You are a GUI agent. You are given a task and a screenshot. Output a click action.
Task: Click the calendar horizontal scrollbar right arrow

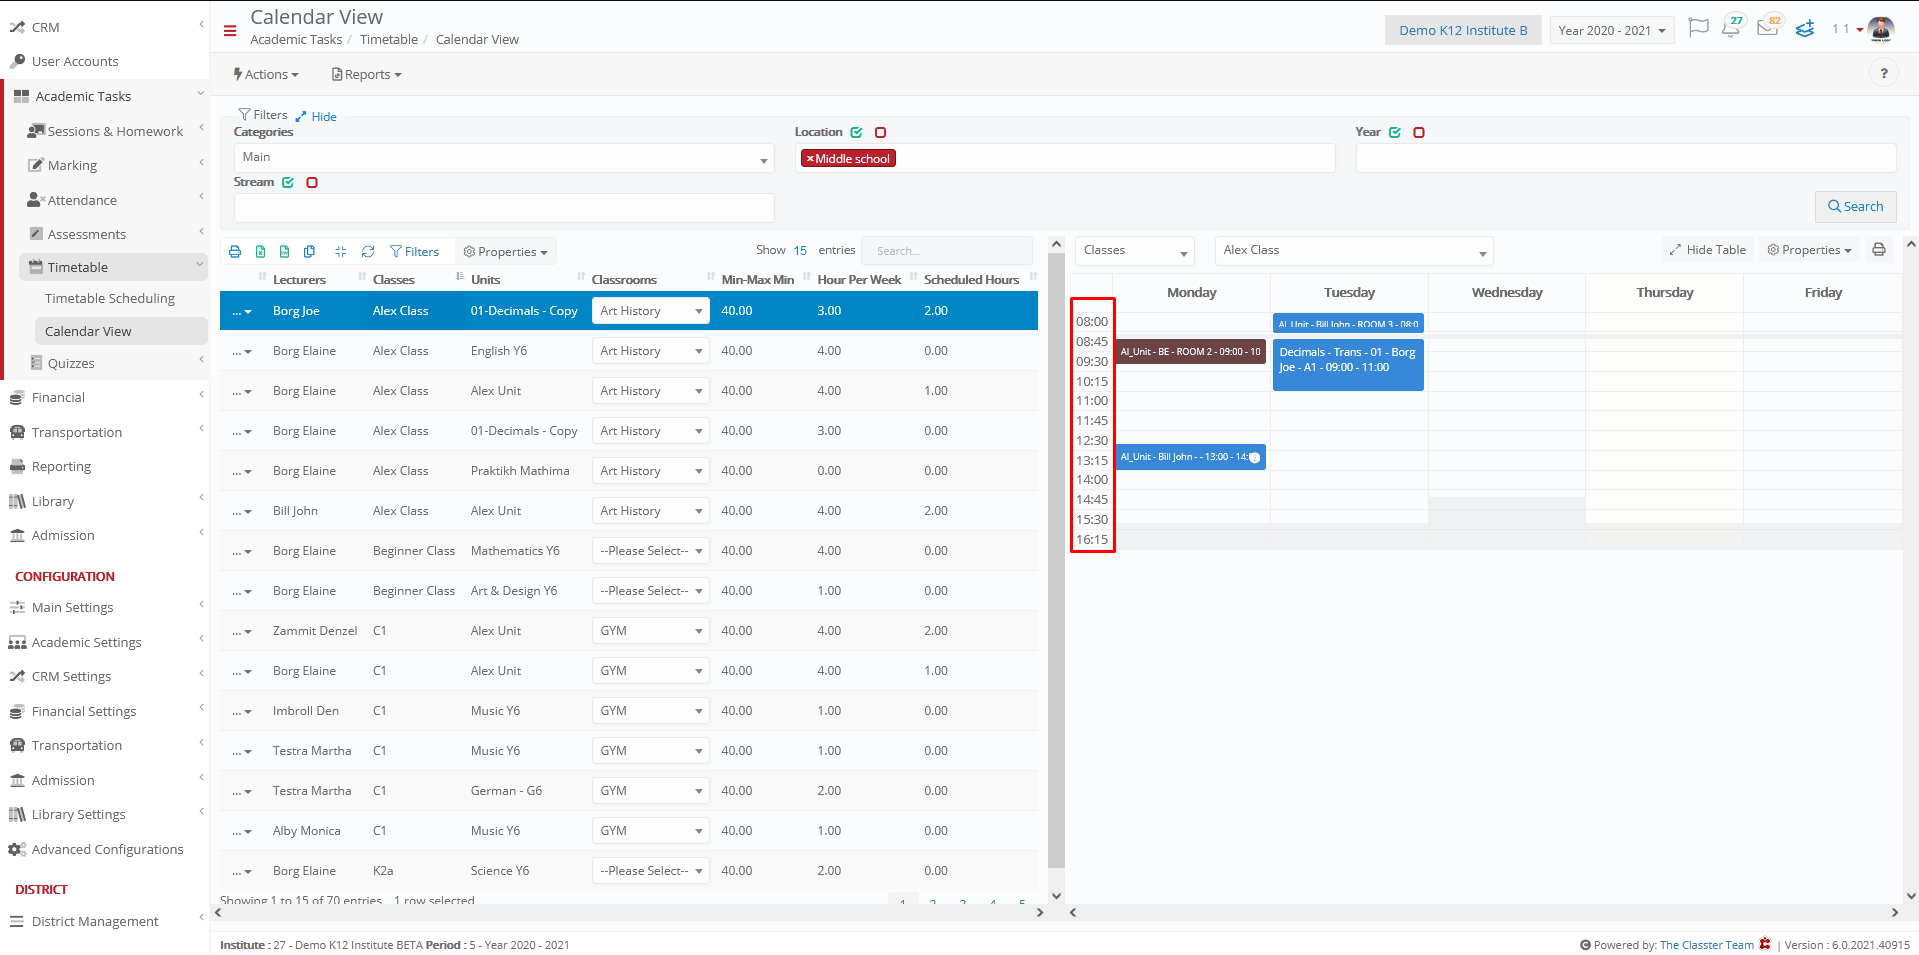[x=1894, y=912]
